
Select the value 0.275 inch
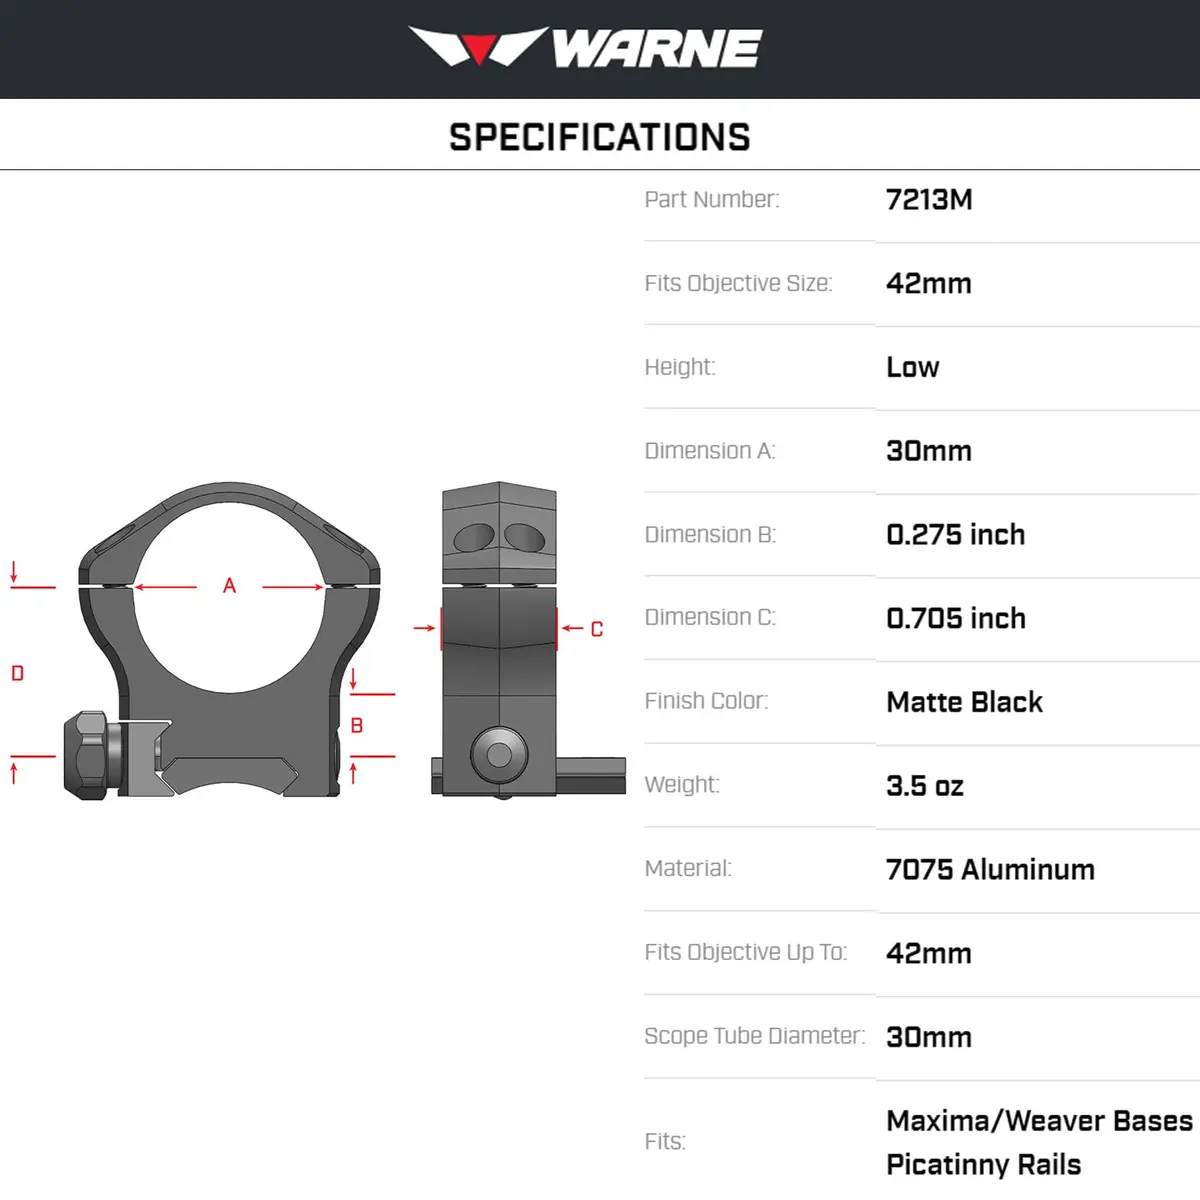tap(956, 534)
